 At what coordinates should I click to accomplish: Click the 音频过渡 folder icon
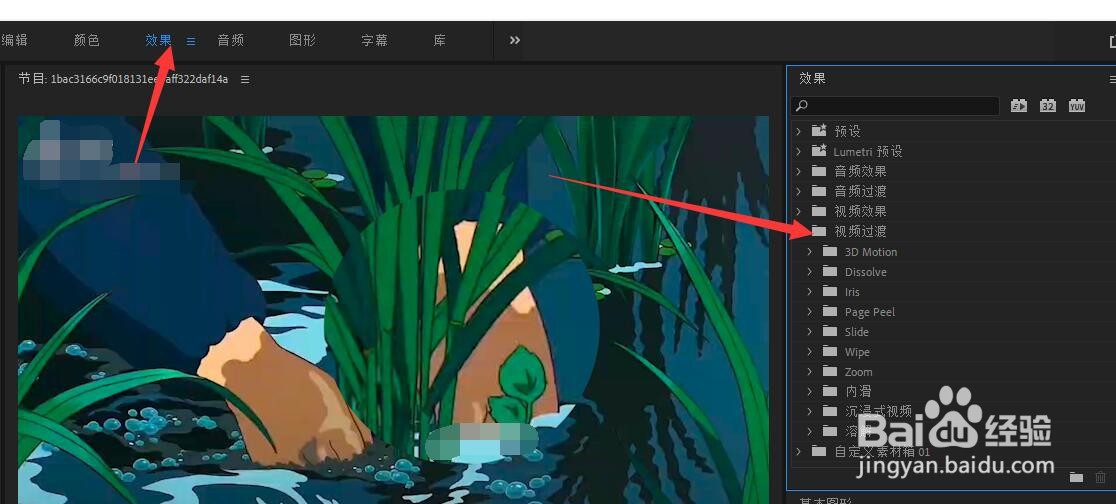(819, 191)
